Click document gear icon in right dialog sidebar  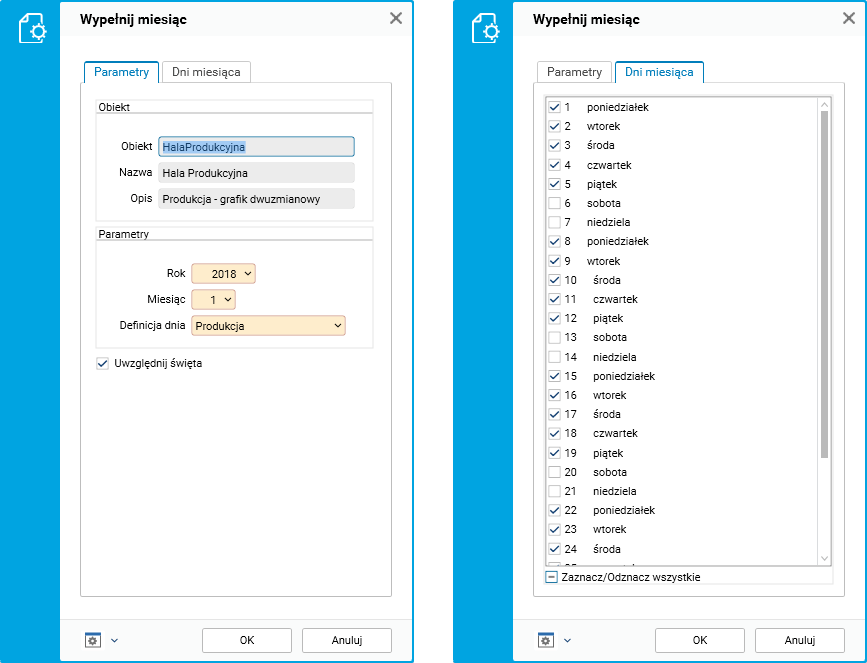tap(485, 28)
